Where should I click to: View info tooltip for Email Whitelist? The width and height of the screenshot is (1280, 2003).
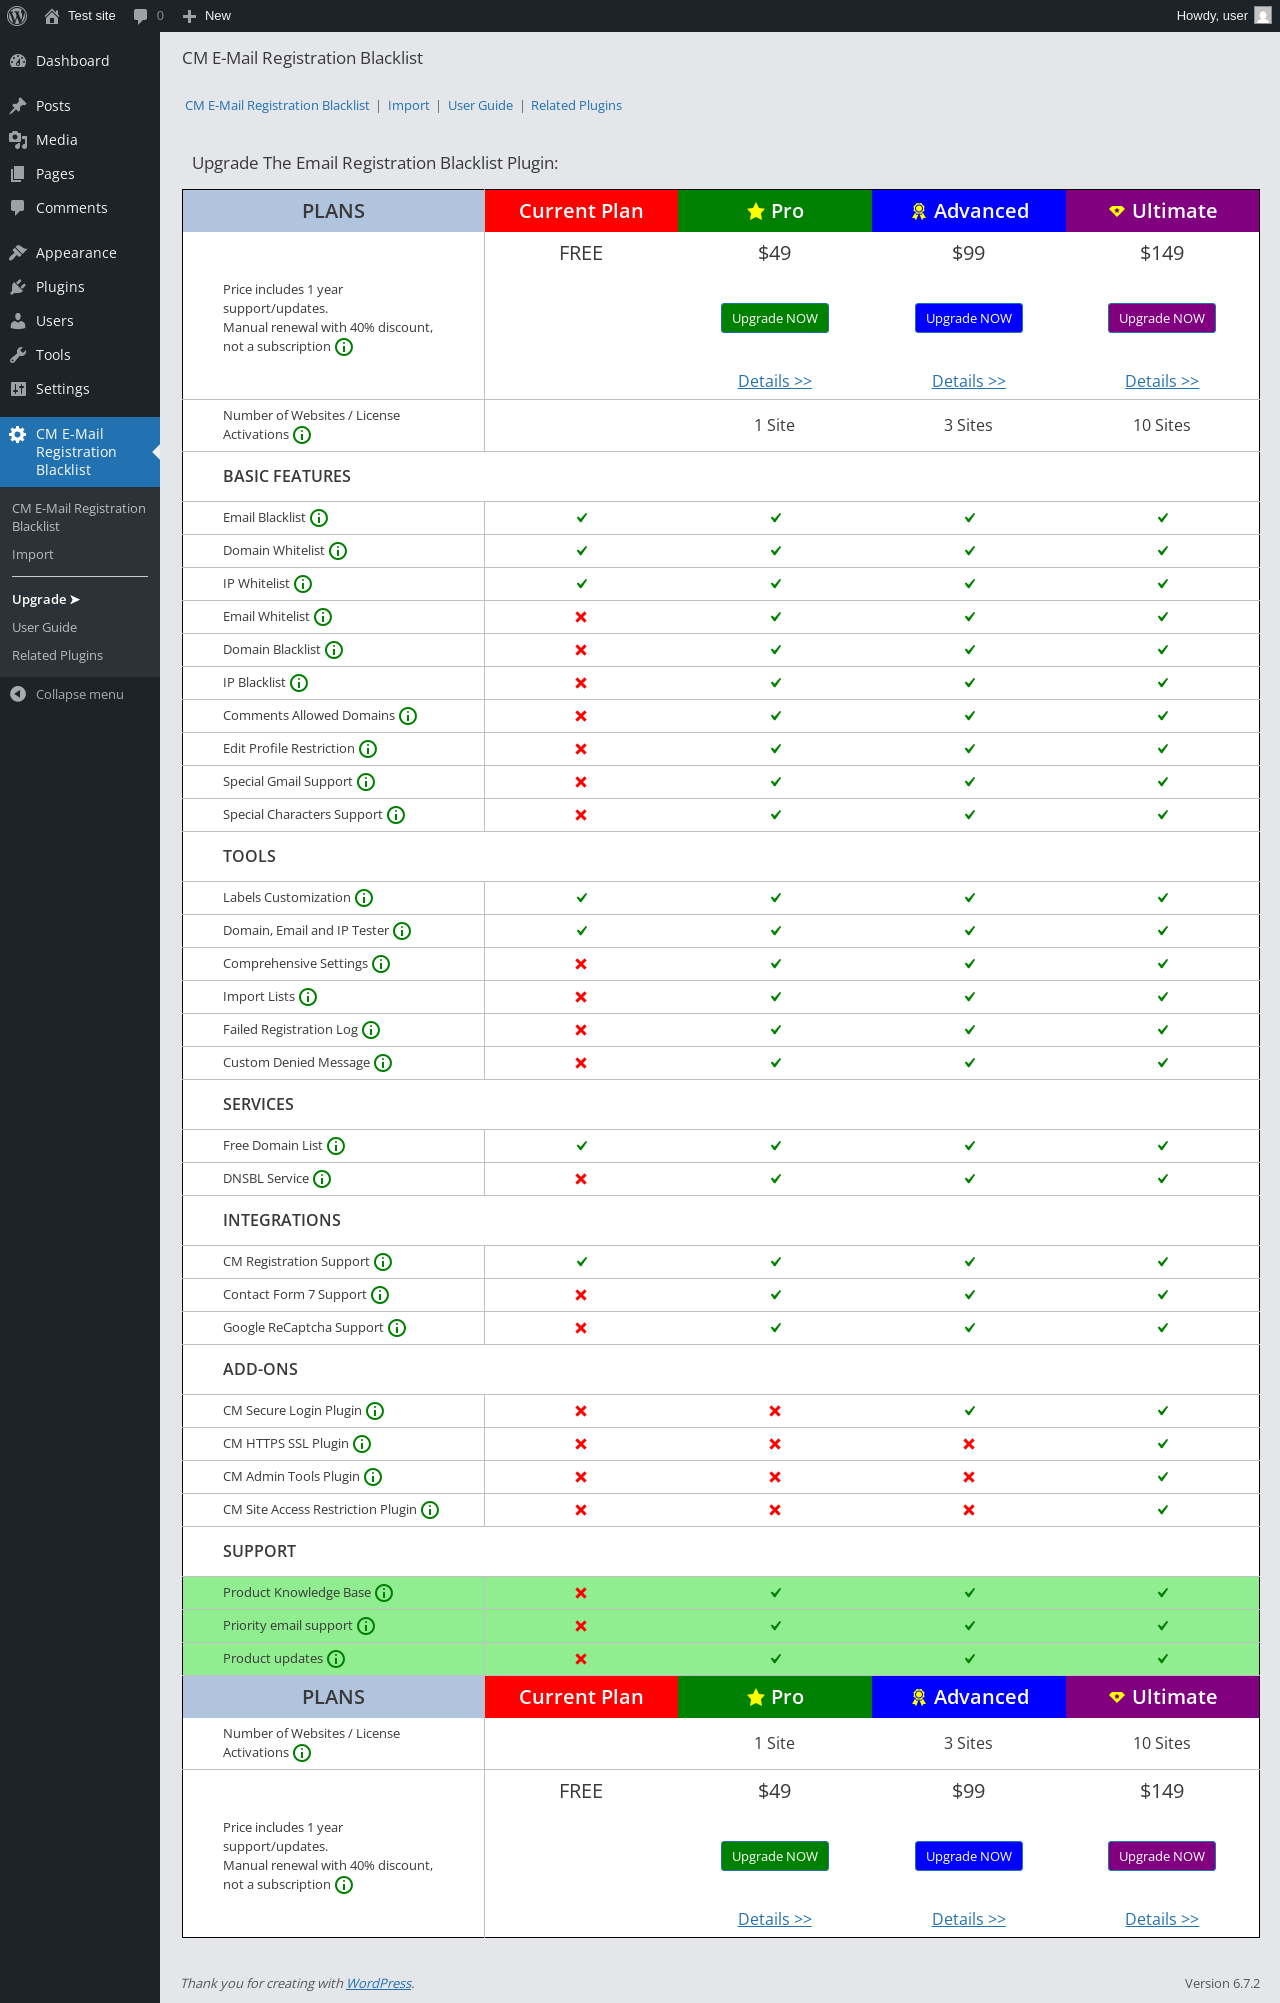pyautogui.click(x=323, y=617)
